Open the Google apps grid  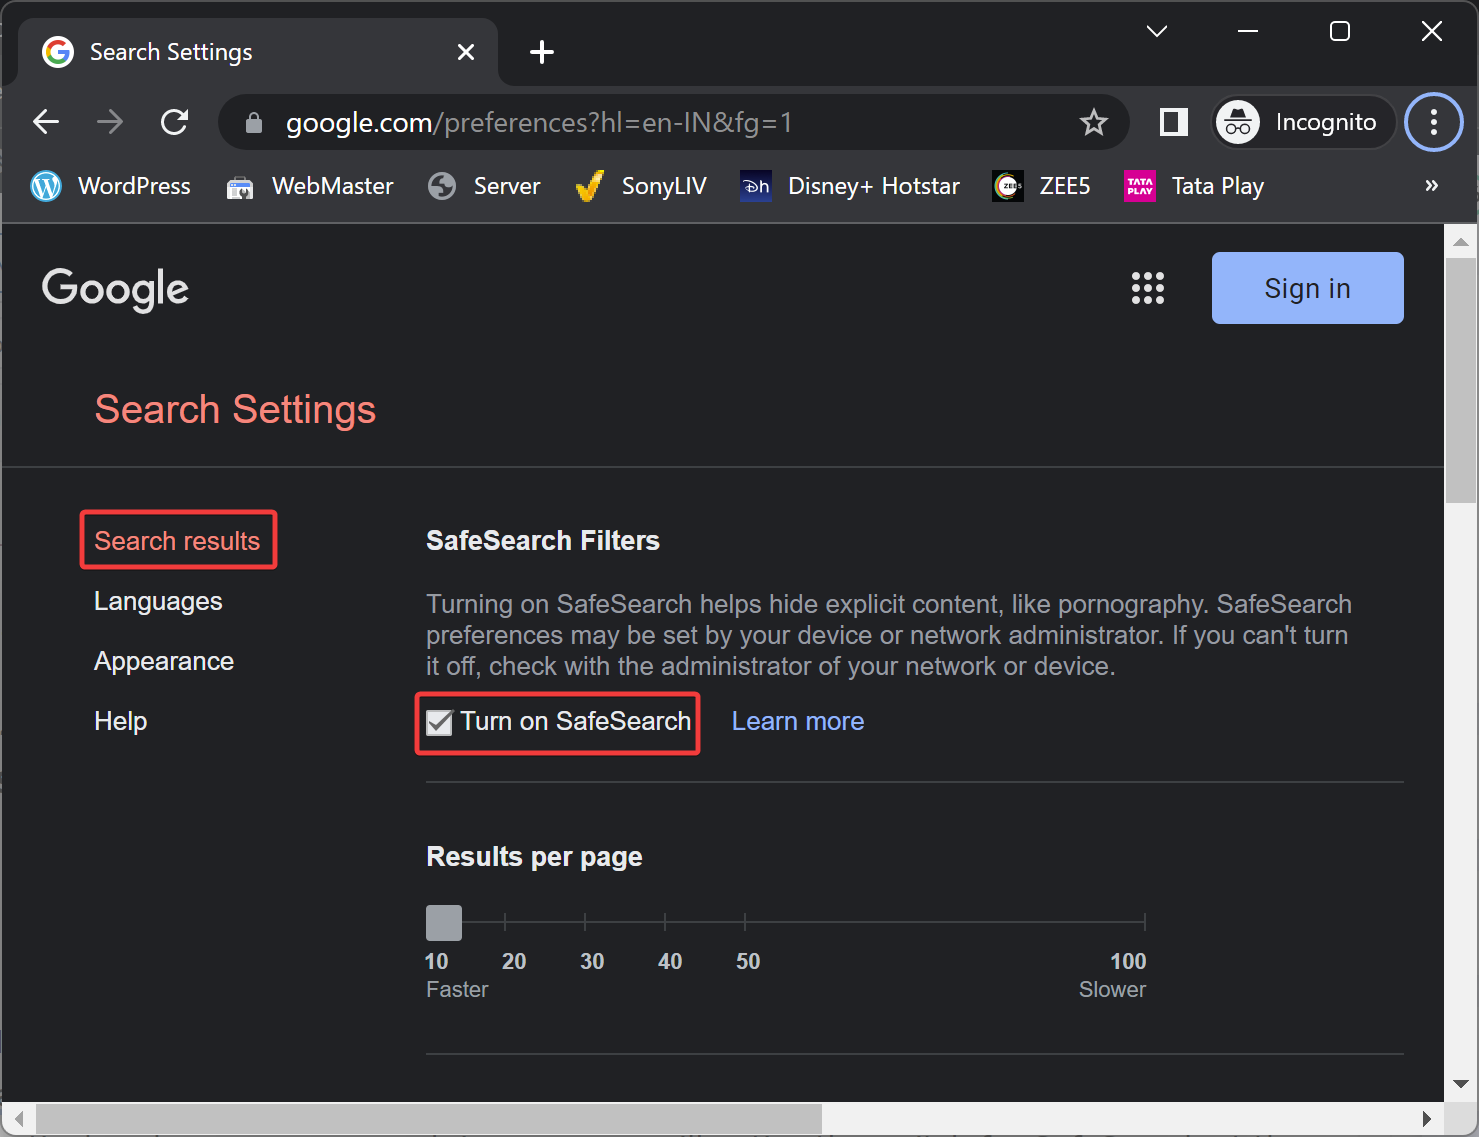click(1148, 288)
